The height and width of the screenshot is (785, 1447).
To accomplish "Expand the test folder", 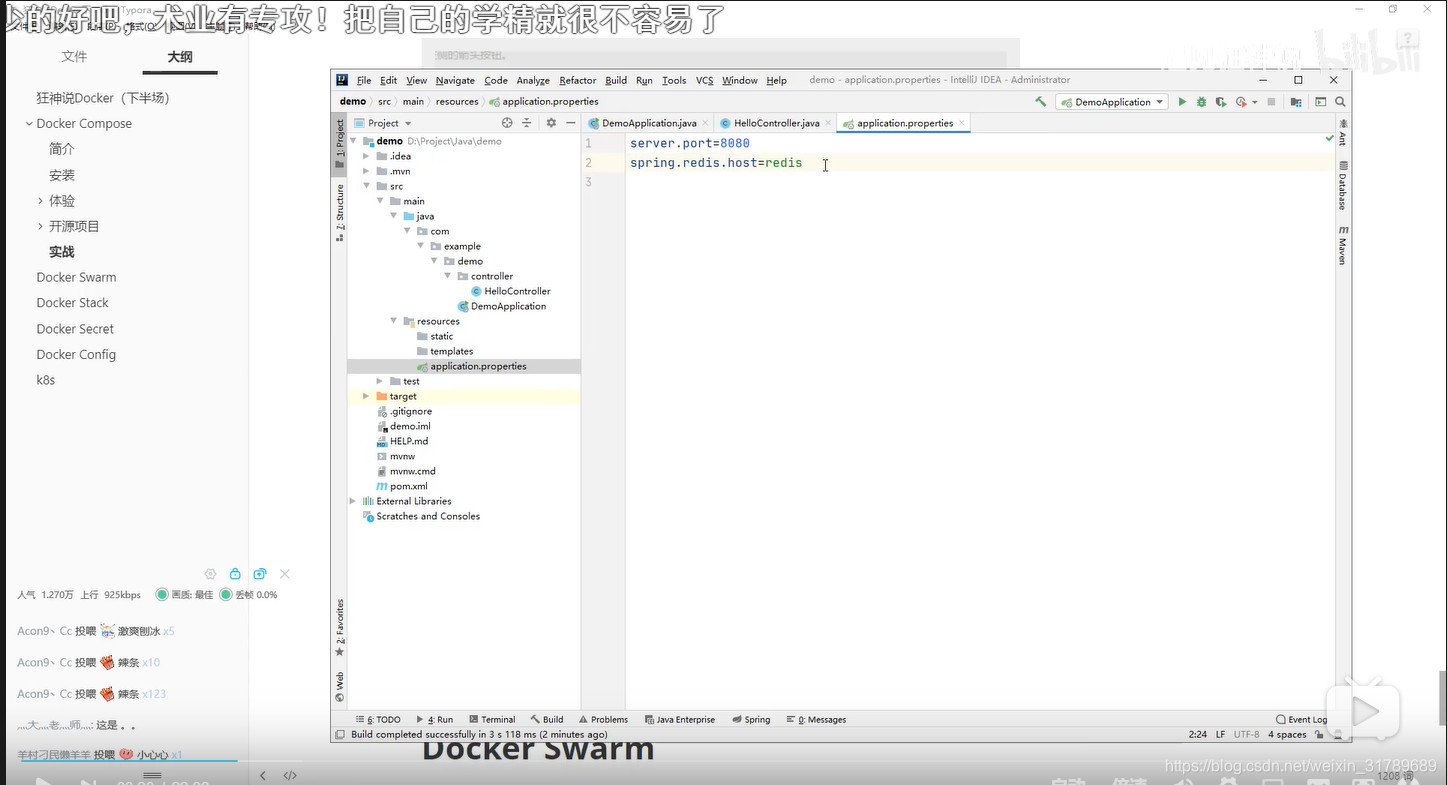I will [x=380, y=381].
